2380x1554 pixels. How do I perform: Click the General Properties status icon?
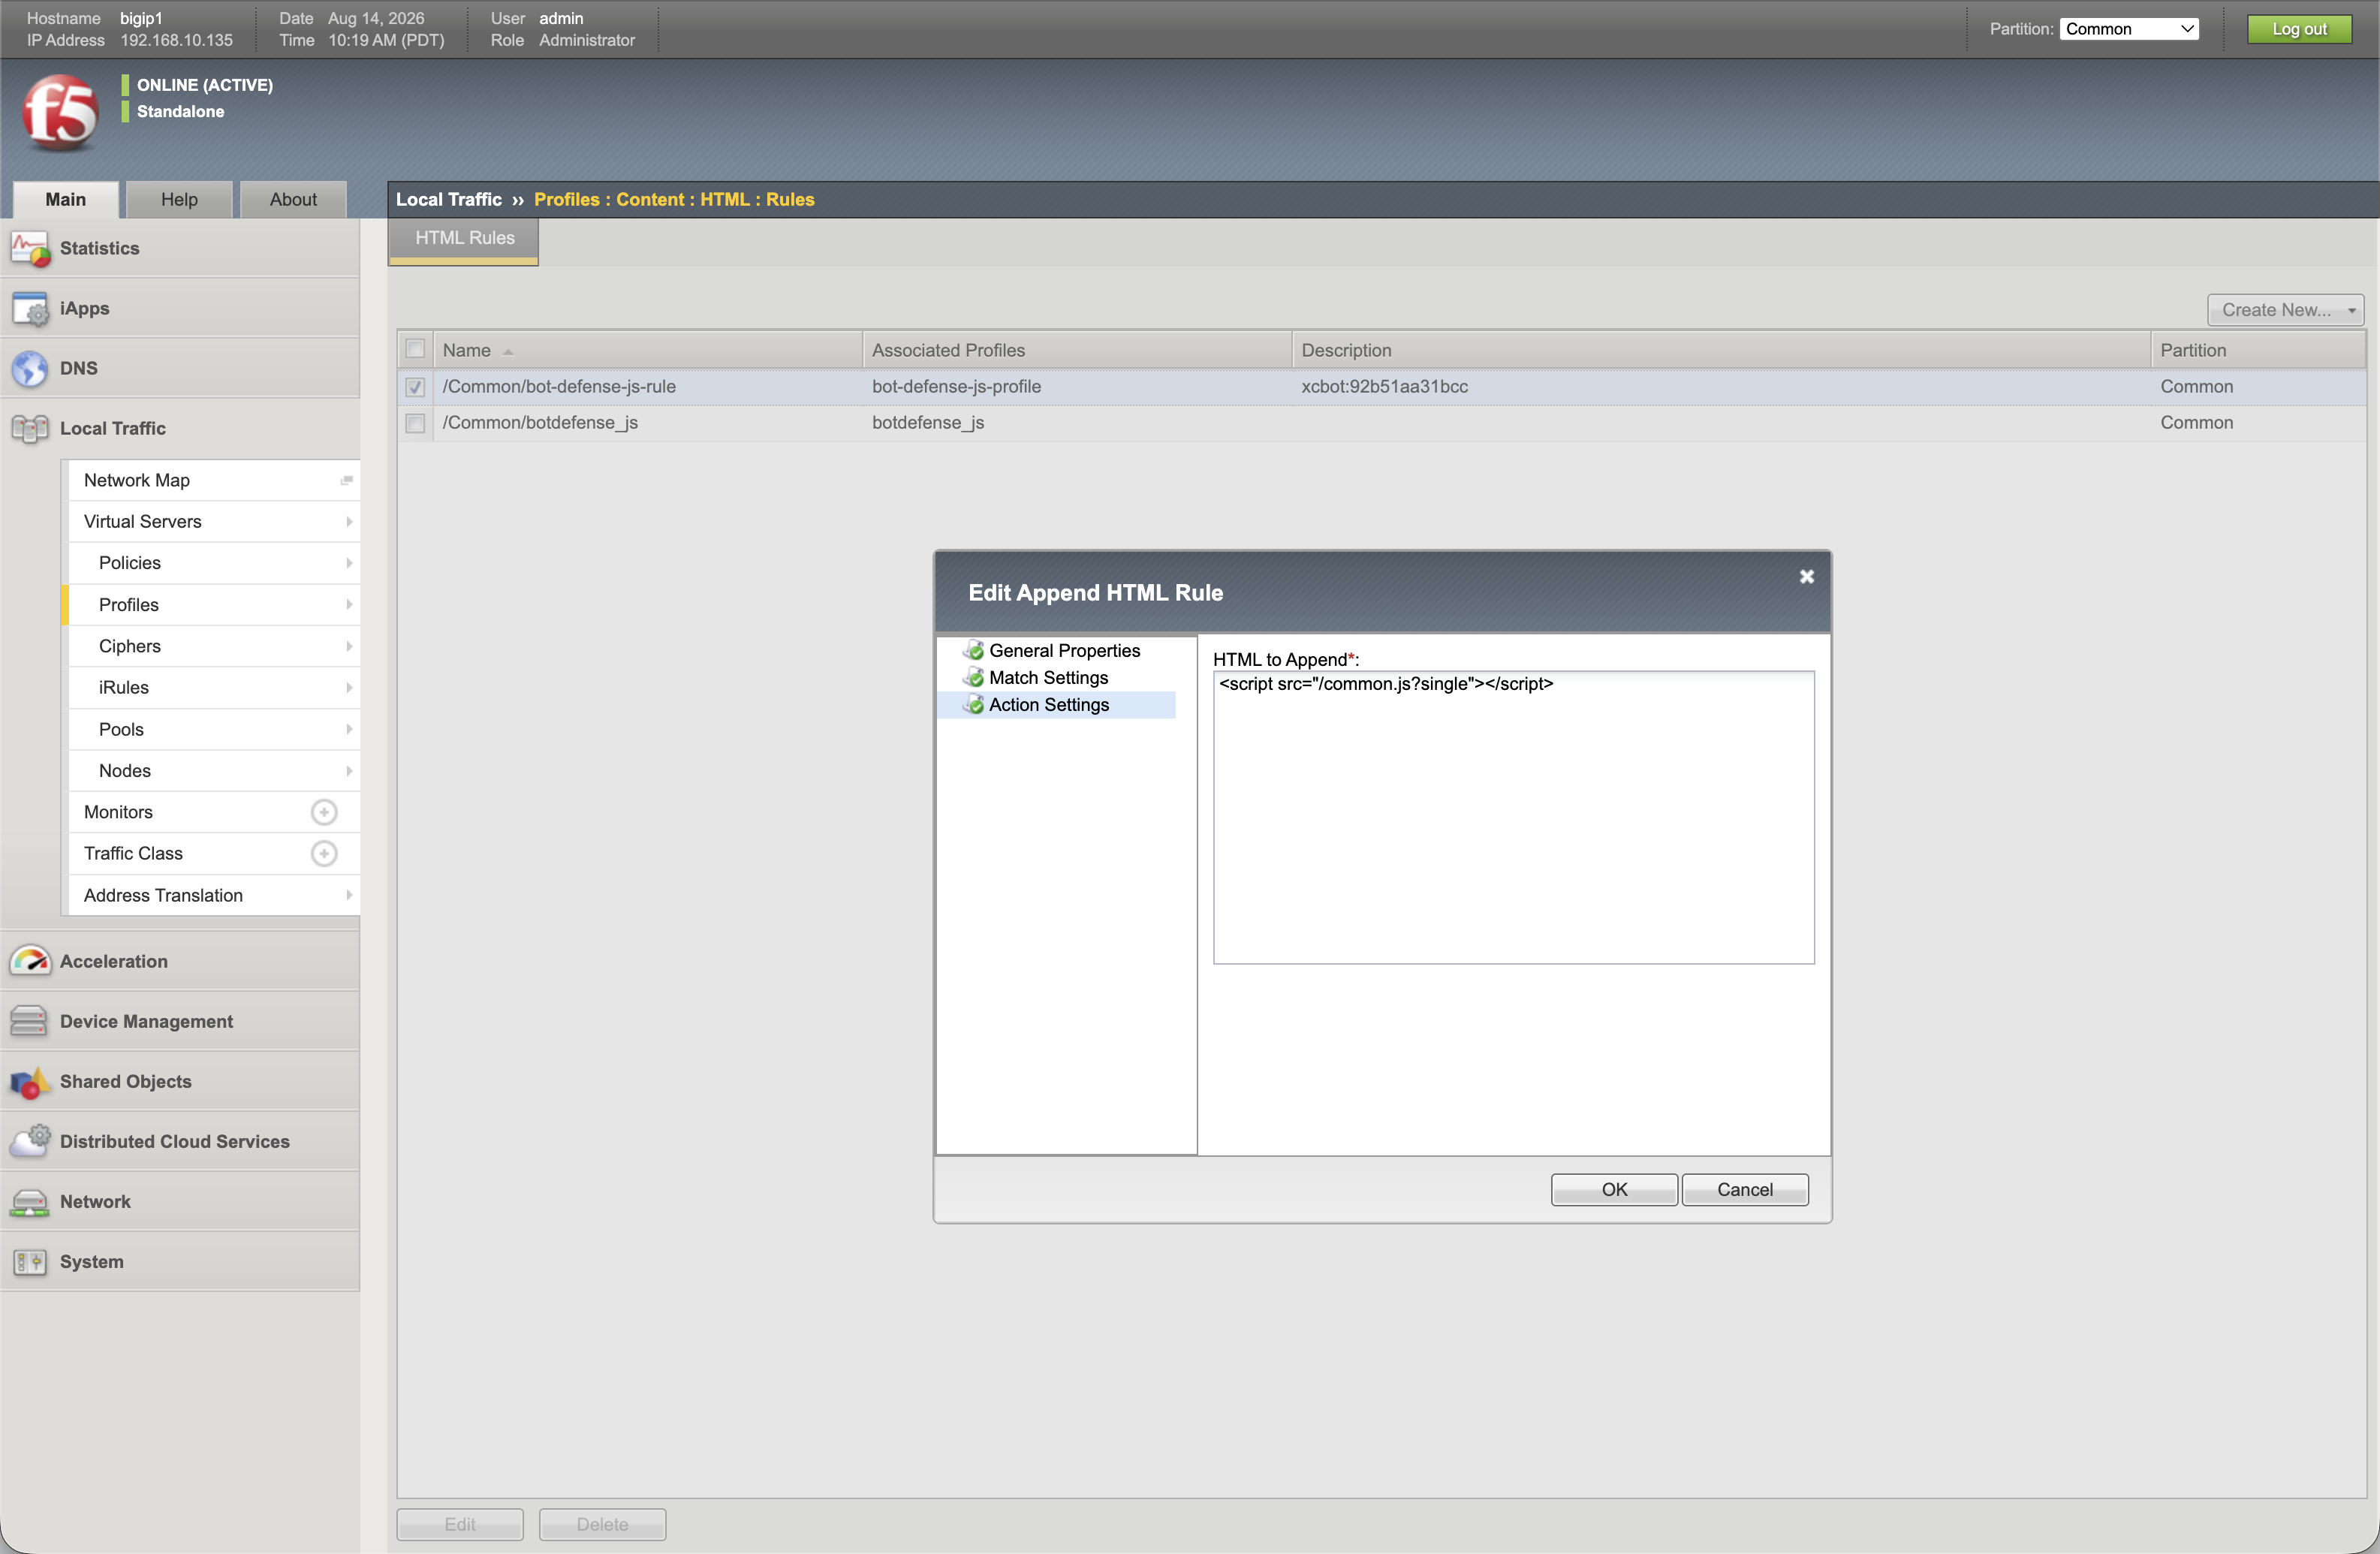click(x=974, y=651)
